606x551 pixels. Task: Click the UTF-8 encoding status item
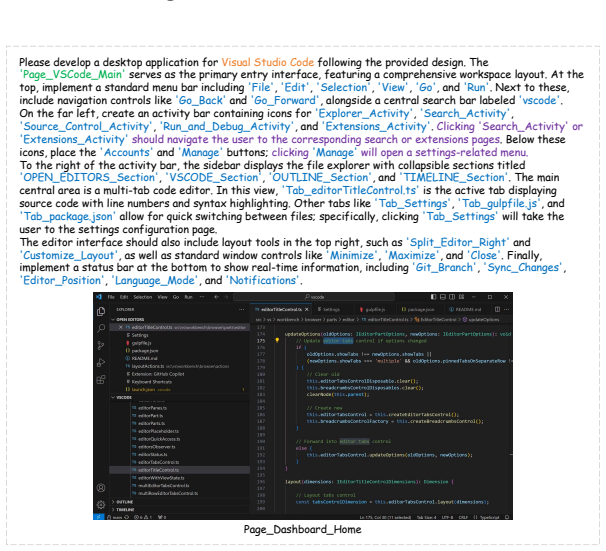point(448,517)
